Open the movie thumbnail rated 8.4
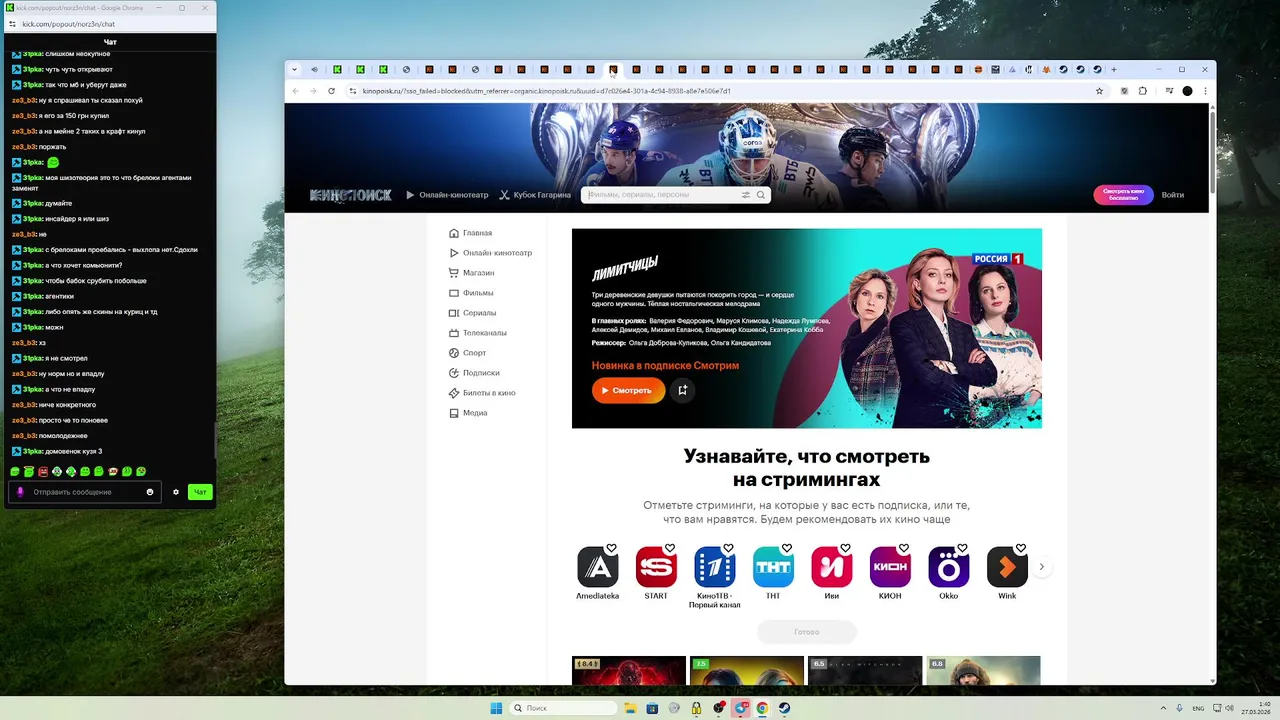 [x=629, y=671]
